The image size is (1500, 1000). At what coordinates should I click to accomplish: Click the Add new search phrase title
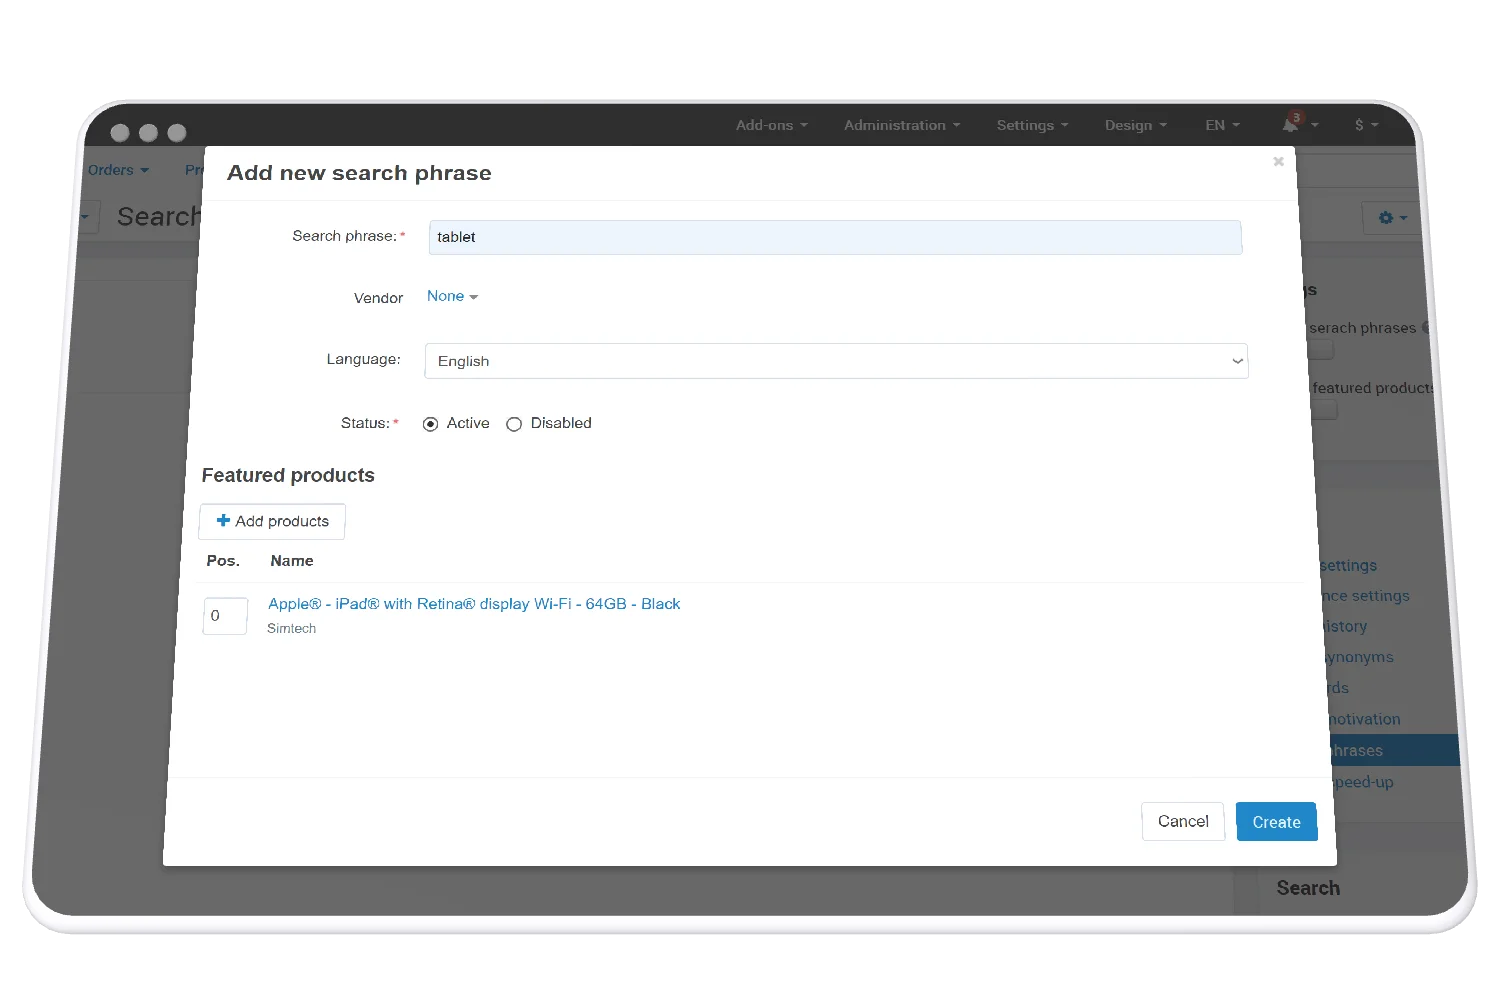[x=359, y=173]
